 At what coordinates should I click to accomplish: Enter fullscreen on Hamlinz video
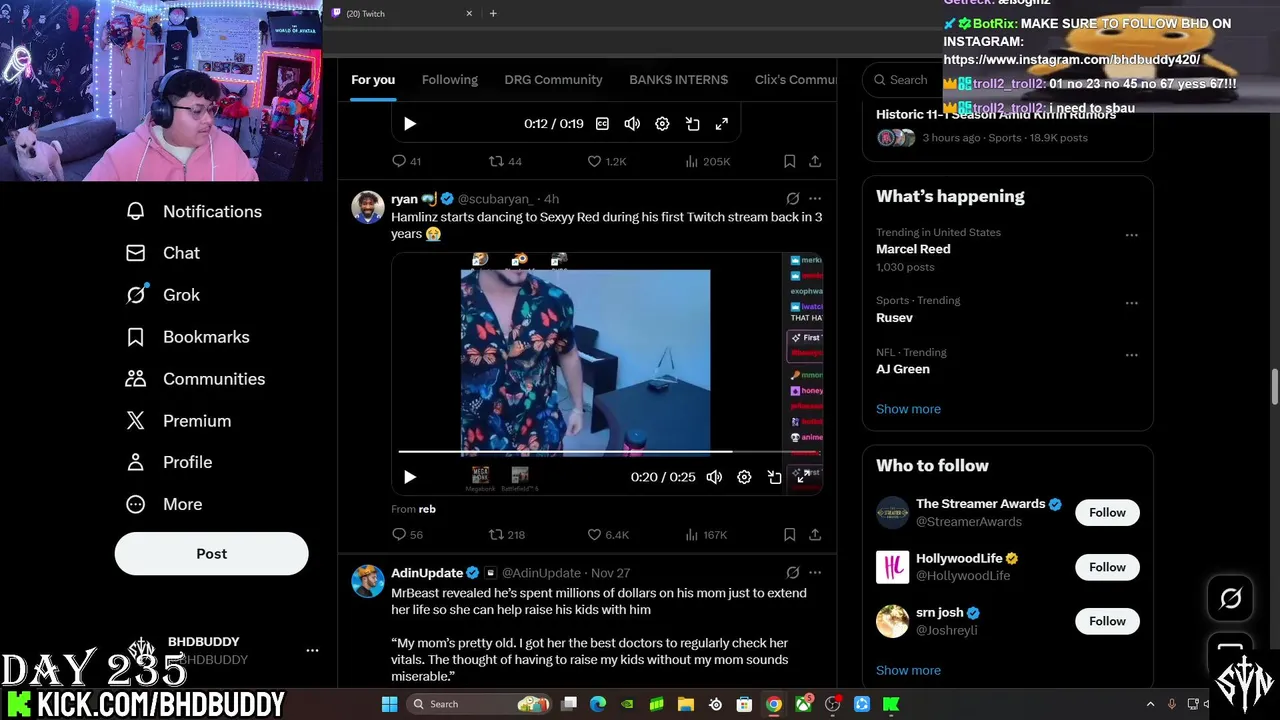pos(803,477)
